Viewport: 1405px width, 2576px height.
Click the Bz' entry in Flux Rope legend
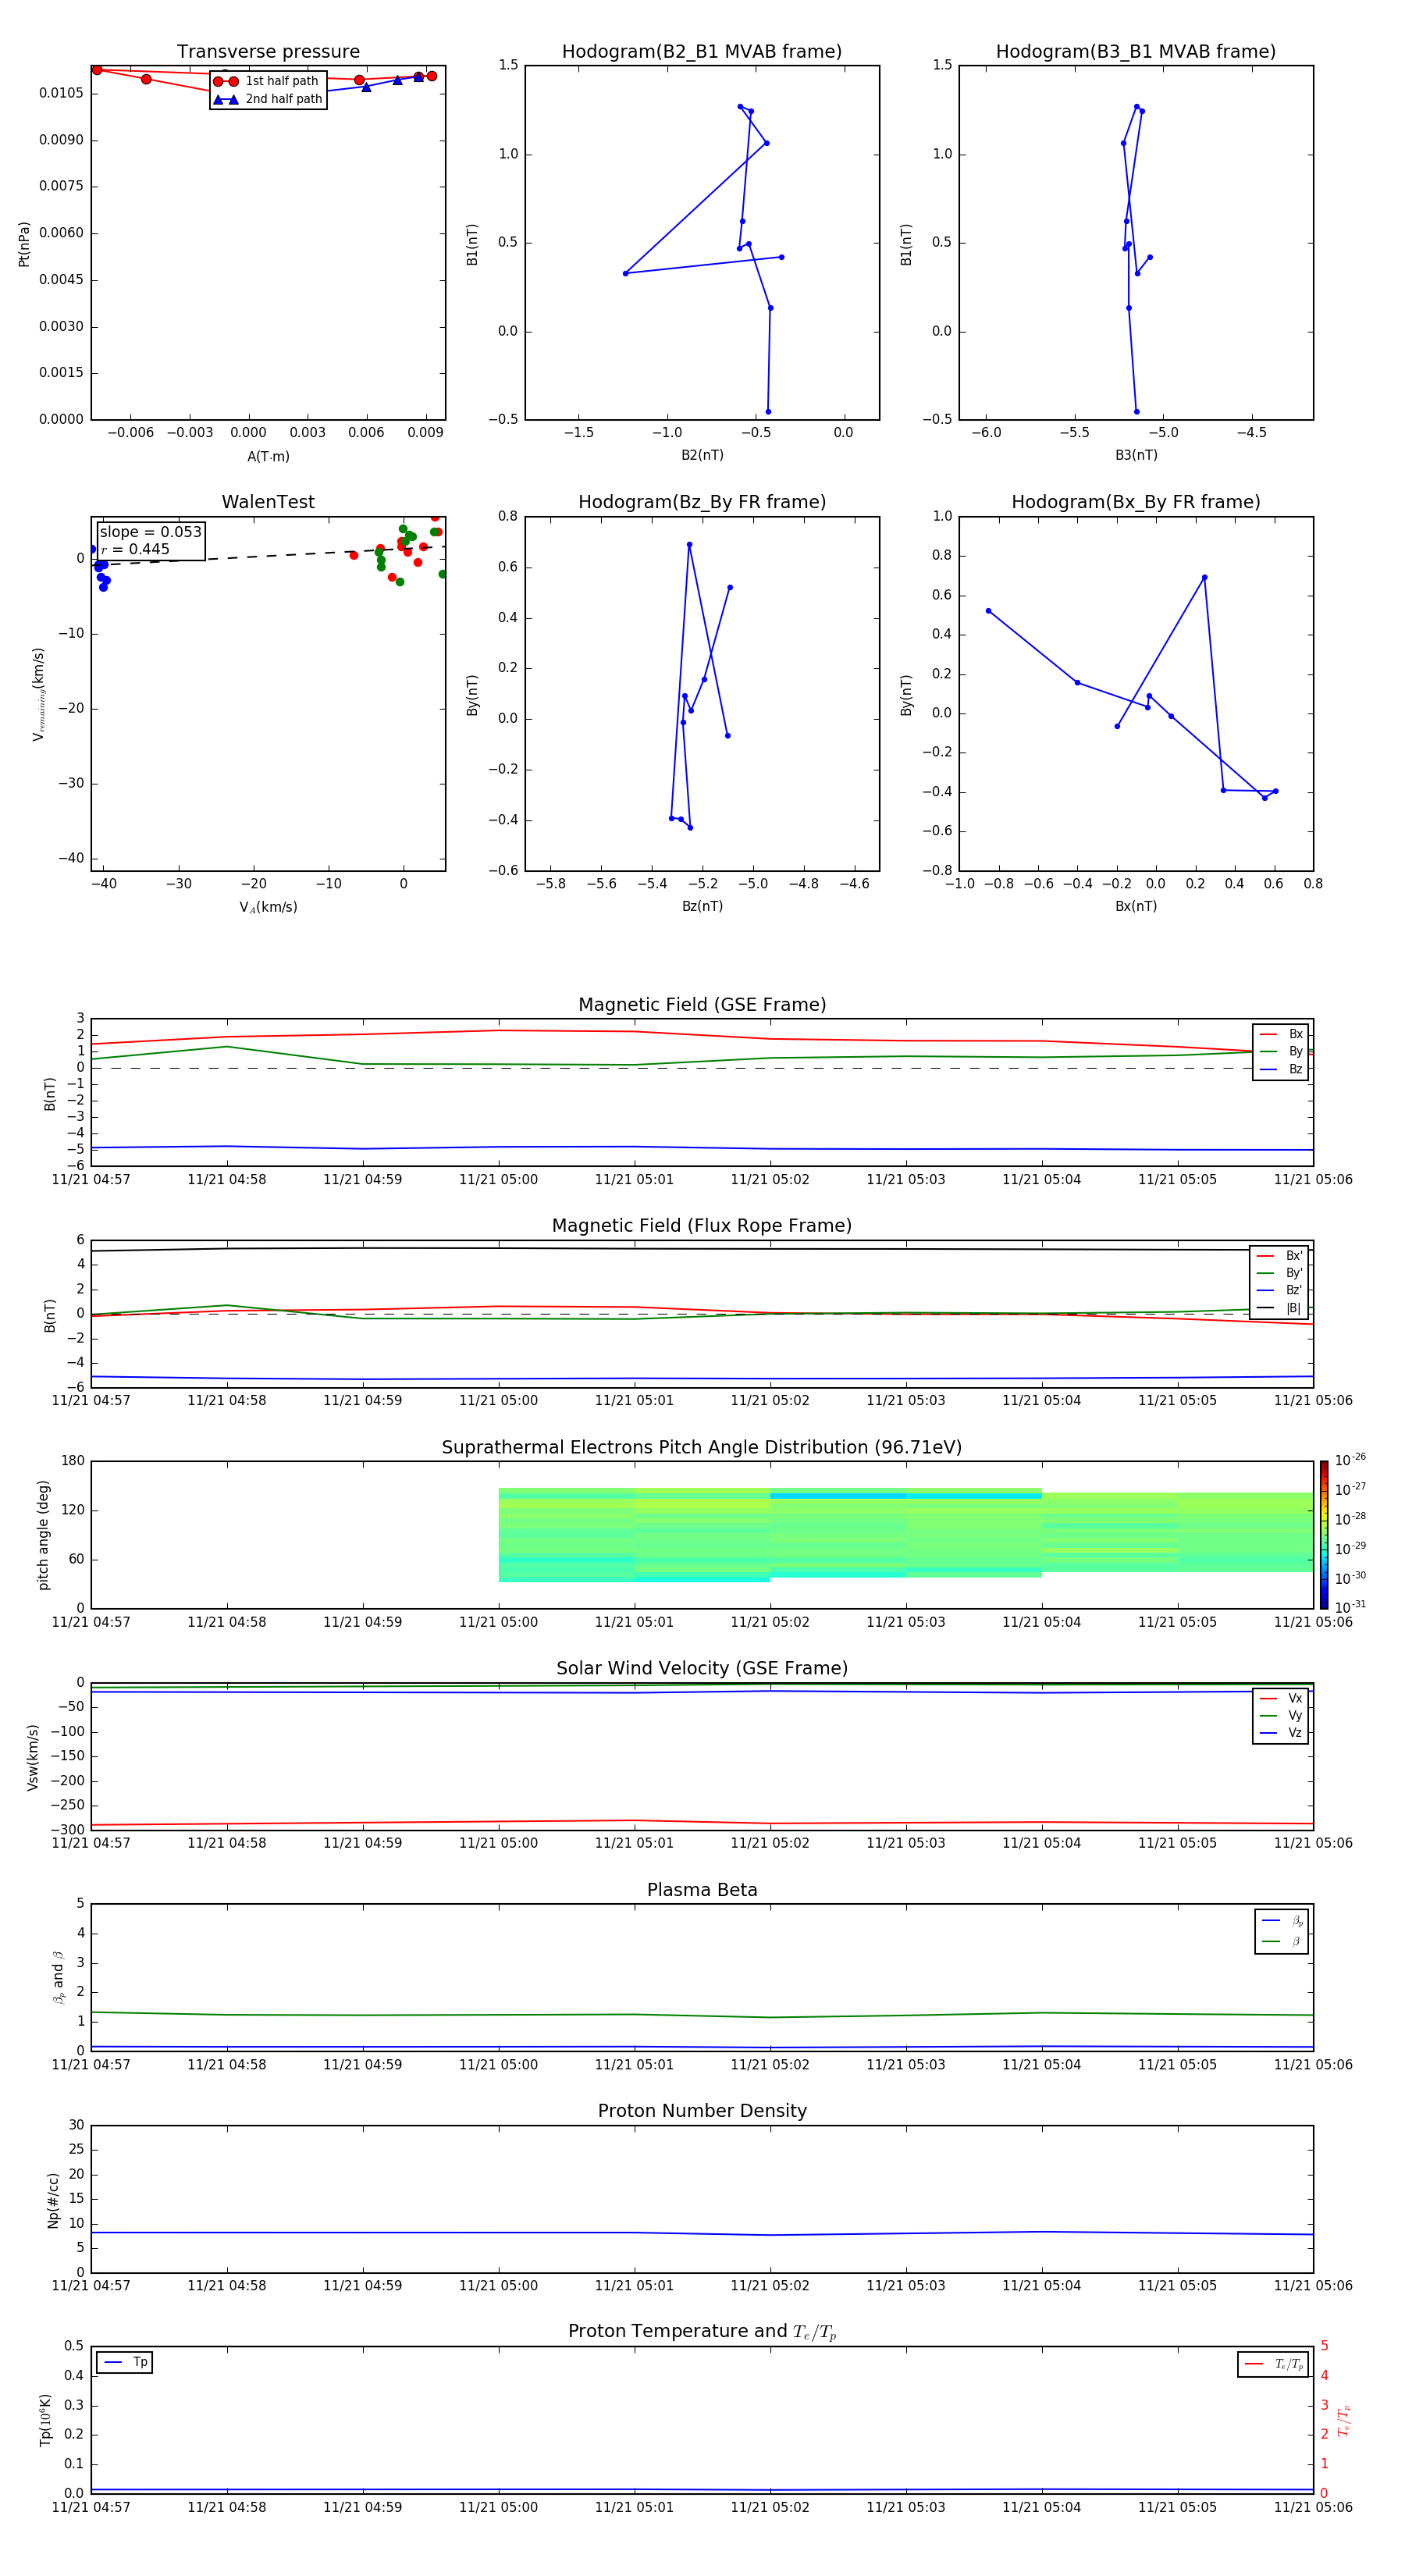1280,1291
